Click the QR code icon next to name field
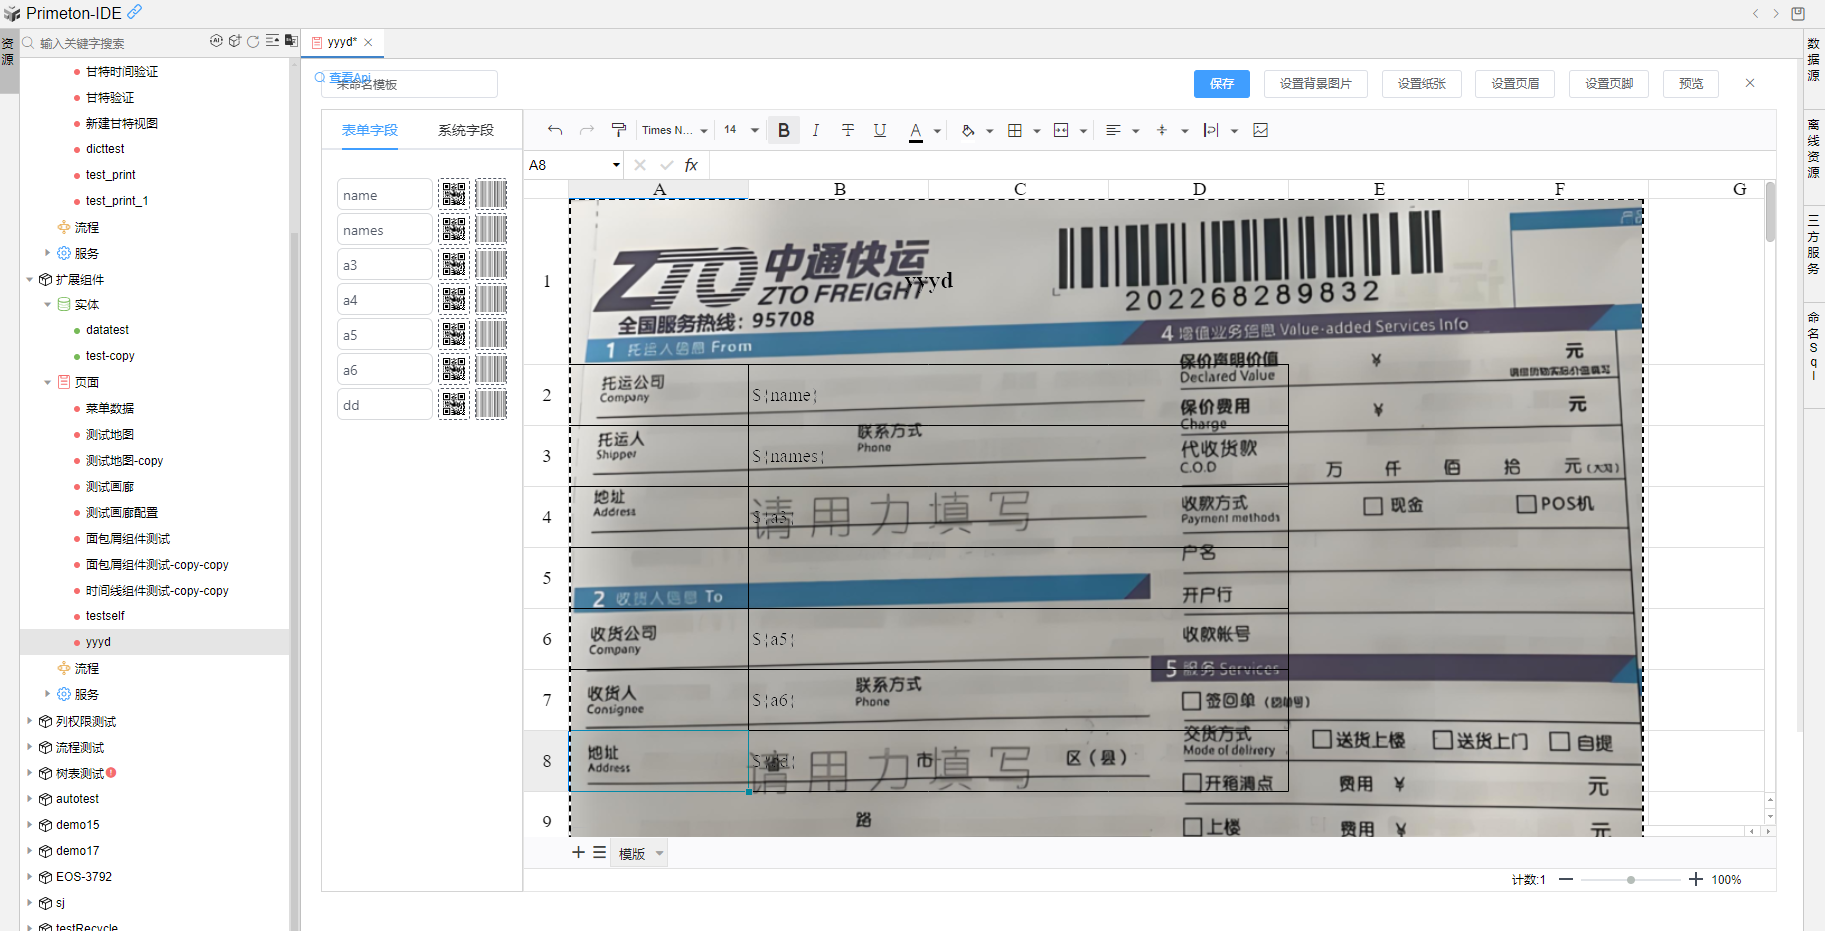 (x=454, y=195)
